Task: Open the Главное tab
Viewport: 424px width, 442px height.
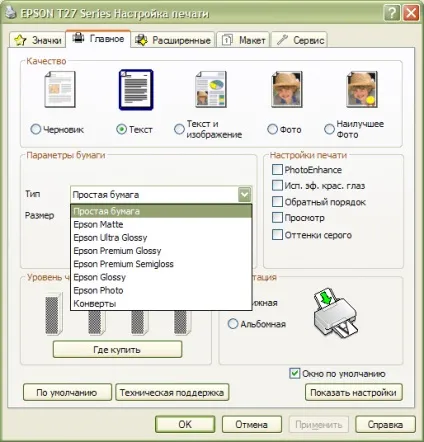Action: 98,39
